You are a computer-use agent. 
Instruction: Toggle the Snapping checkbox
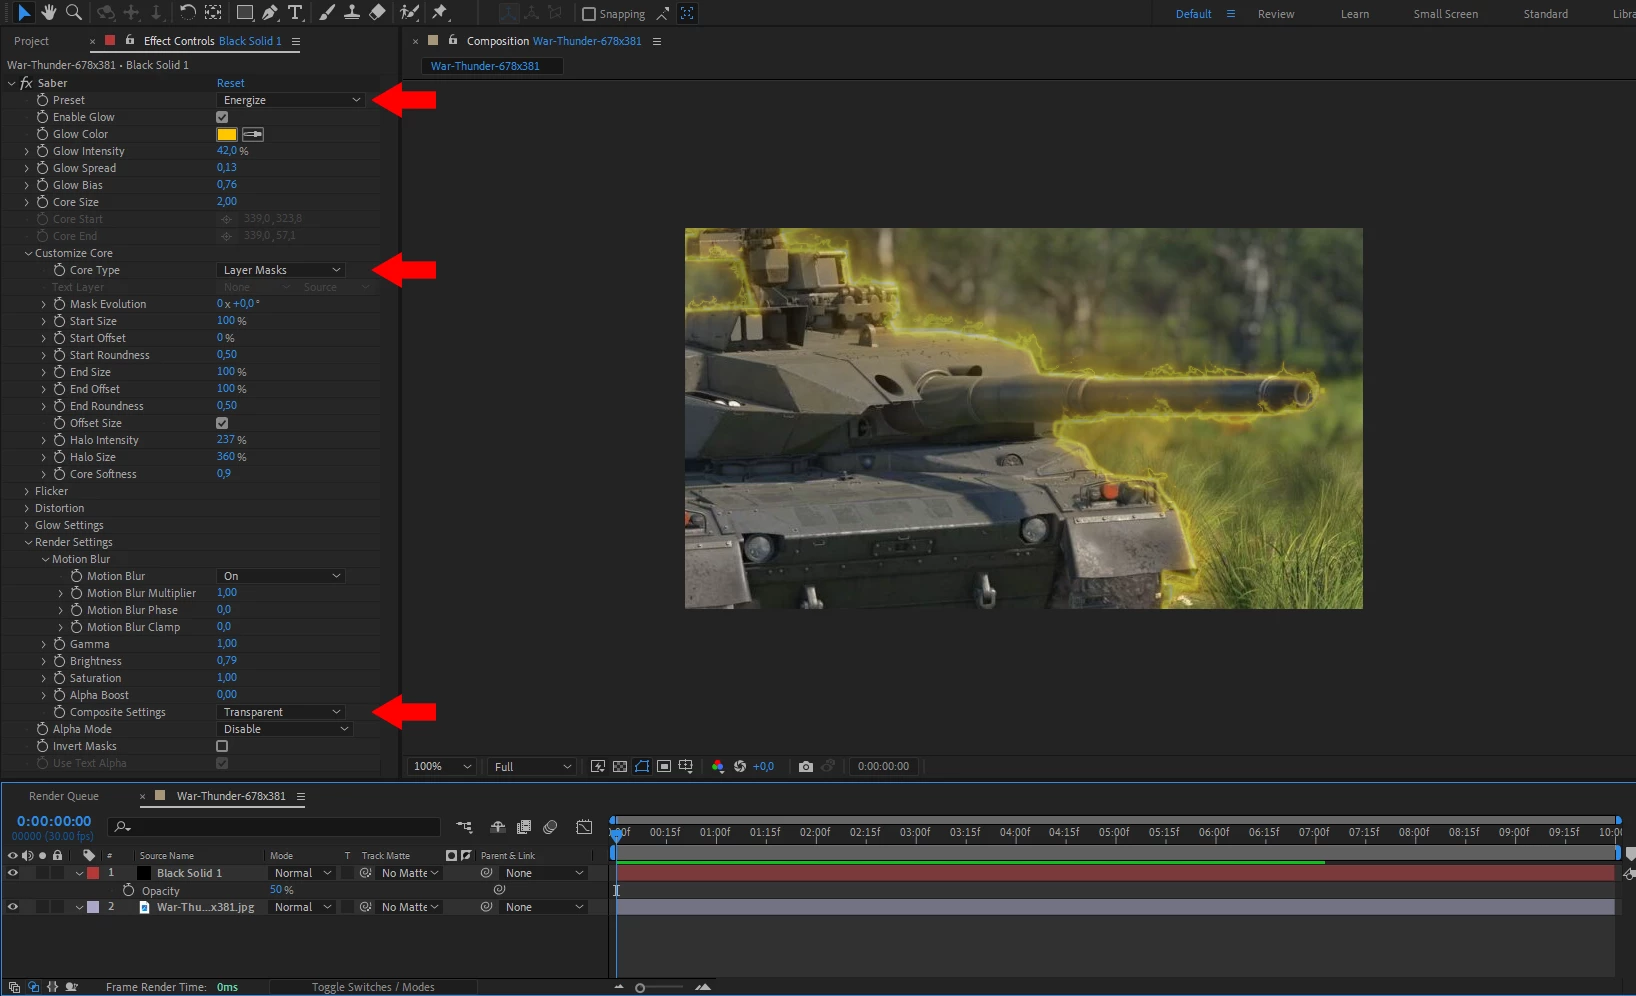click(589, 14)
